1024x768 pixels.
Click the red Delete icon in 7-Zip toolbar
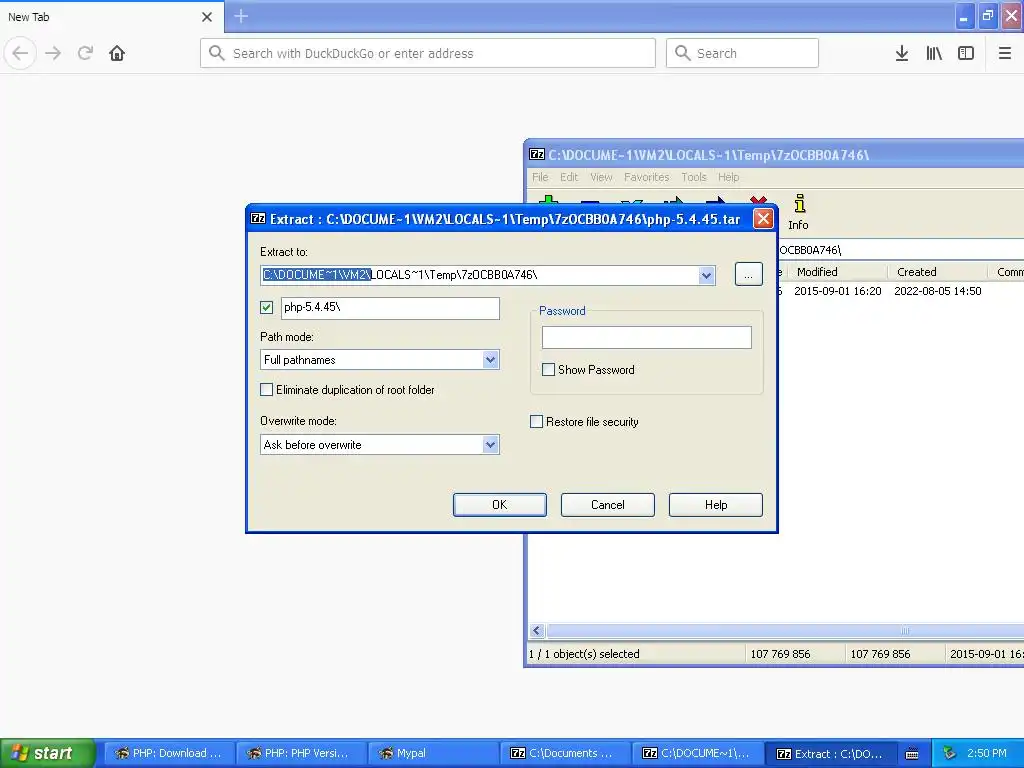click(758, 200)
